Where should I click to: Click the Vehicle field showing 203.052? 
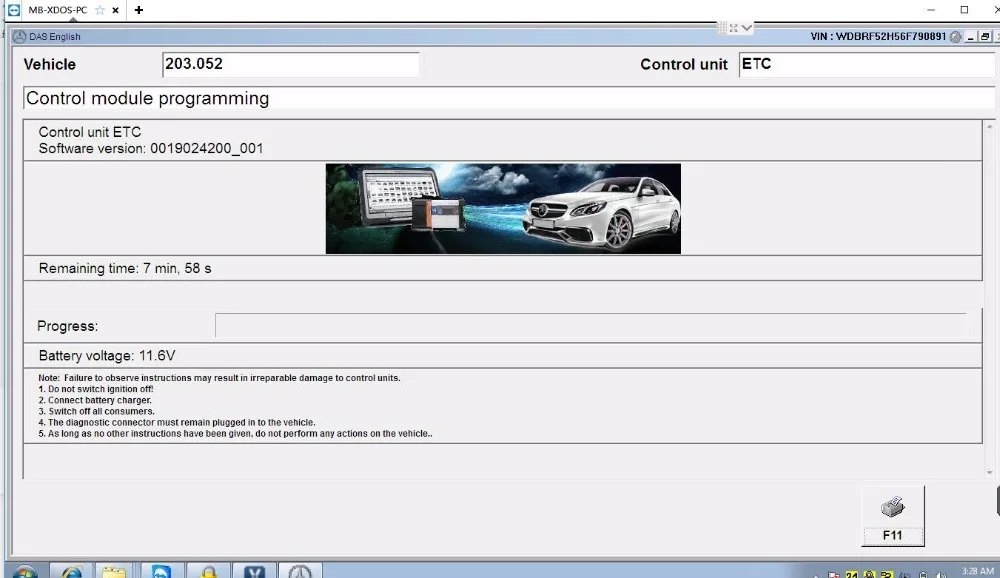[x=290, y=64]
